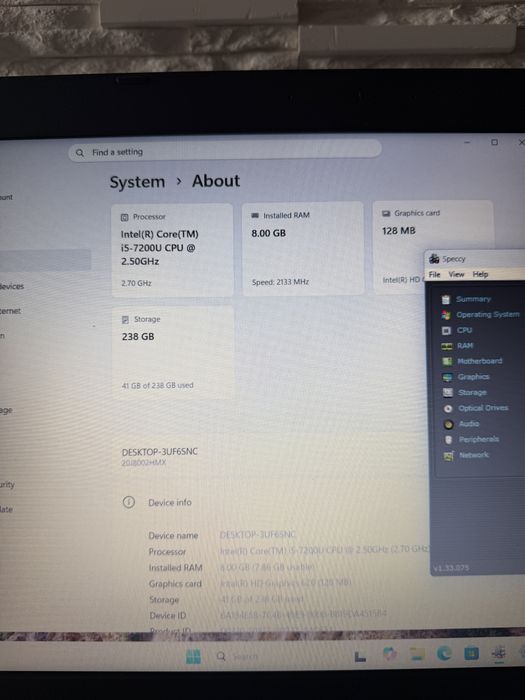
Task: Open Speccy's Help menu
Action: 480,274
